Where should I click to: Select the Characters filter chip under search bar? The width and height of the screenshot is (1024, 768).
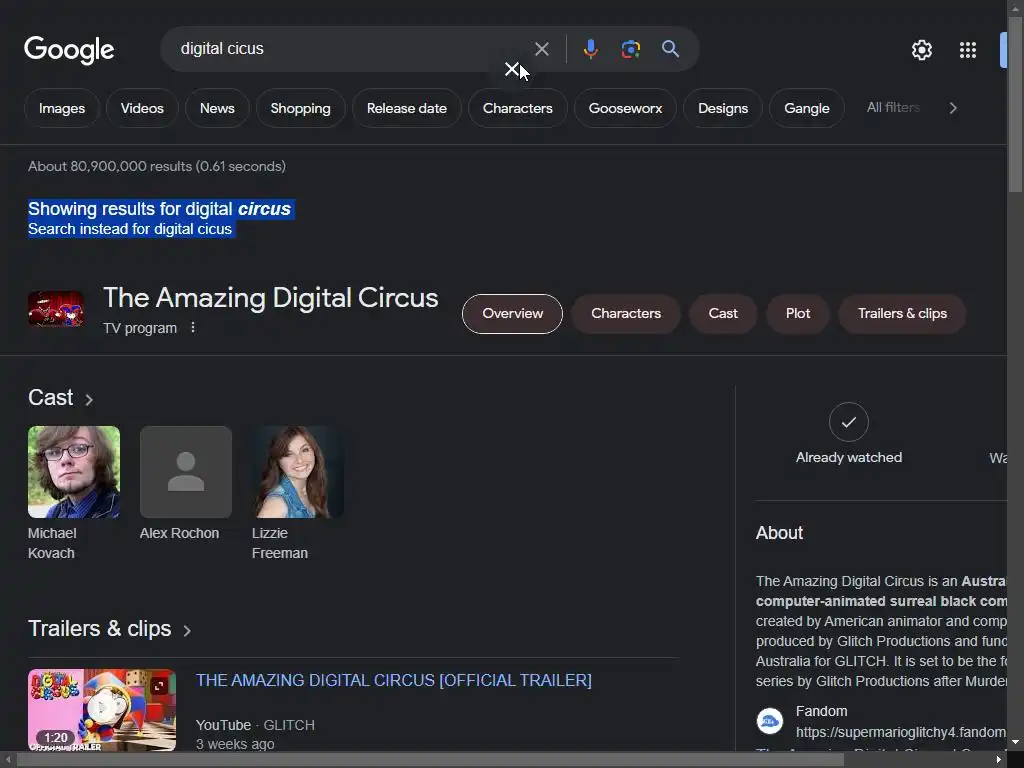click(x=517, y=108)
